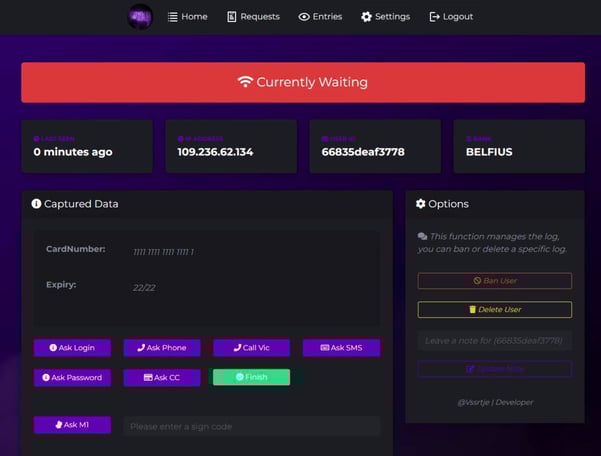This screenshot has height=456, width=601.
Task: Go to the Requests page
Action: (x=253, y=17)
